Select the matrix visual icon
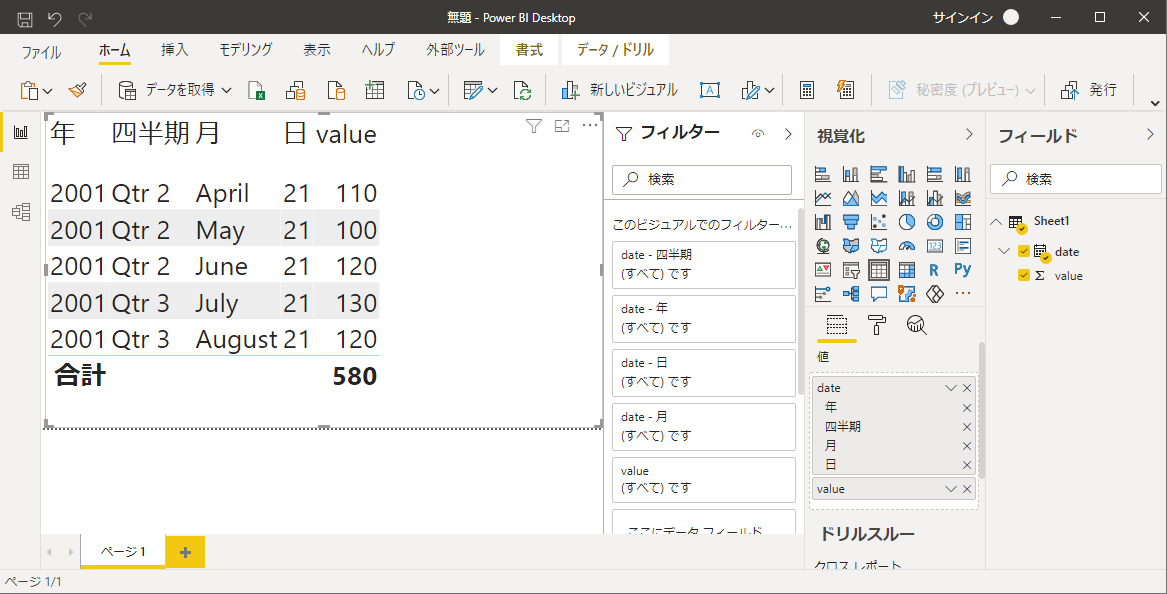The image size is (1167, 594). pyautogui.click(x=907, y=269)
